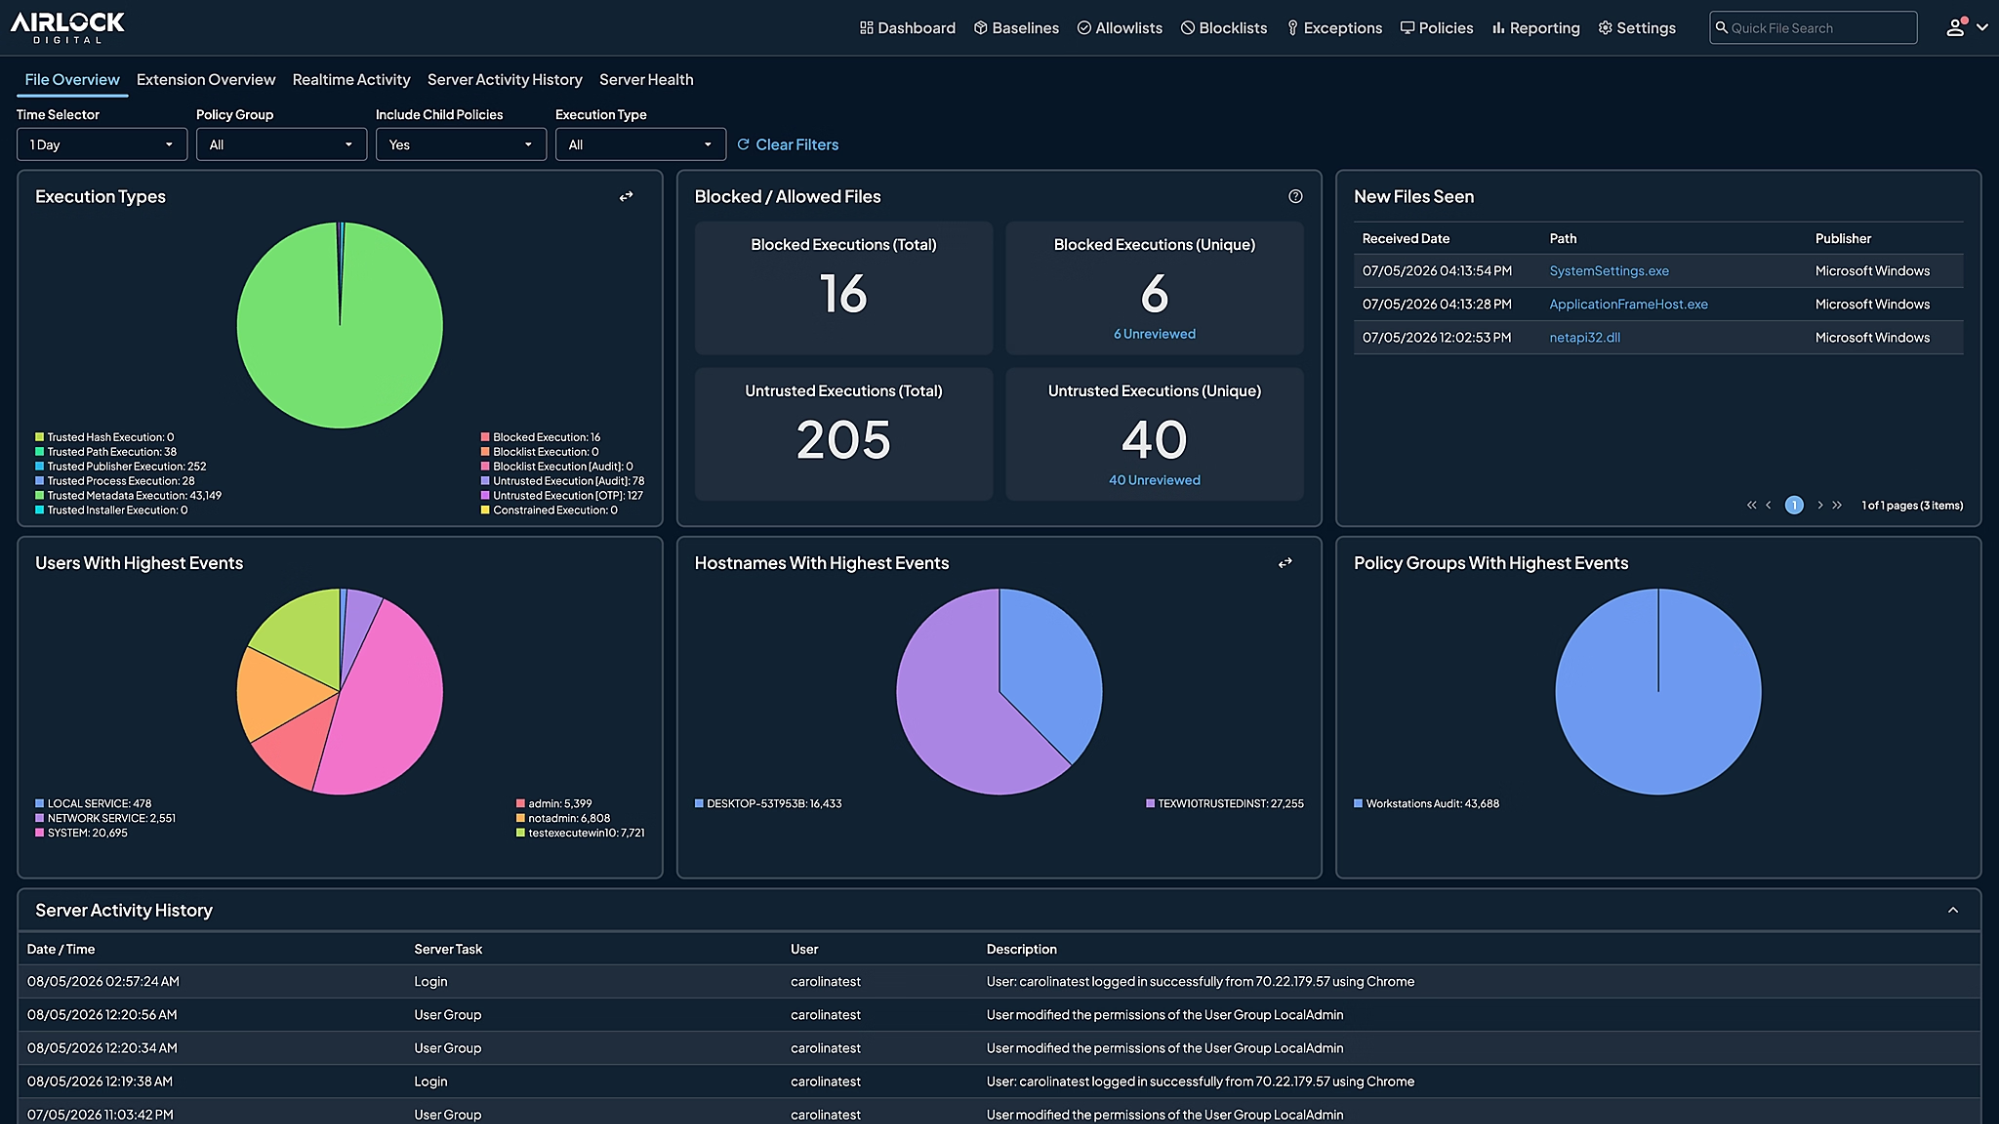Toggle Trusted Metadata Execution legend swatch
Screen dimensions: 1999x1125
point(40,496)
